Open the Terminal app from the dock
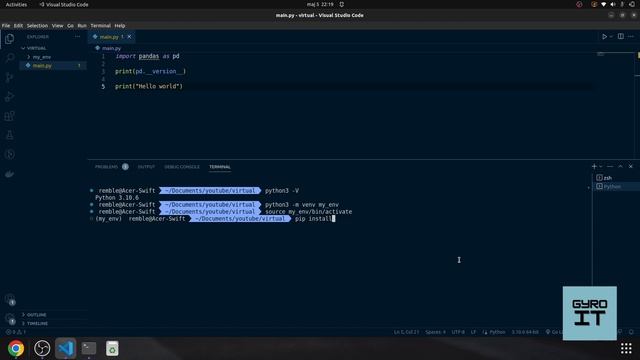640x360 pixels. click(89, 349)
